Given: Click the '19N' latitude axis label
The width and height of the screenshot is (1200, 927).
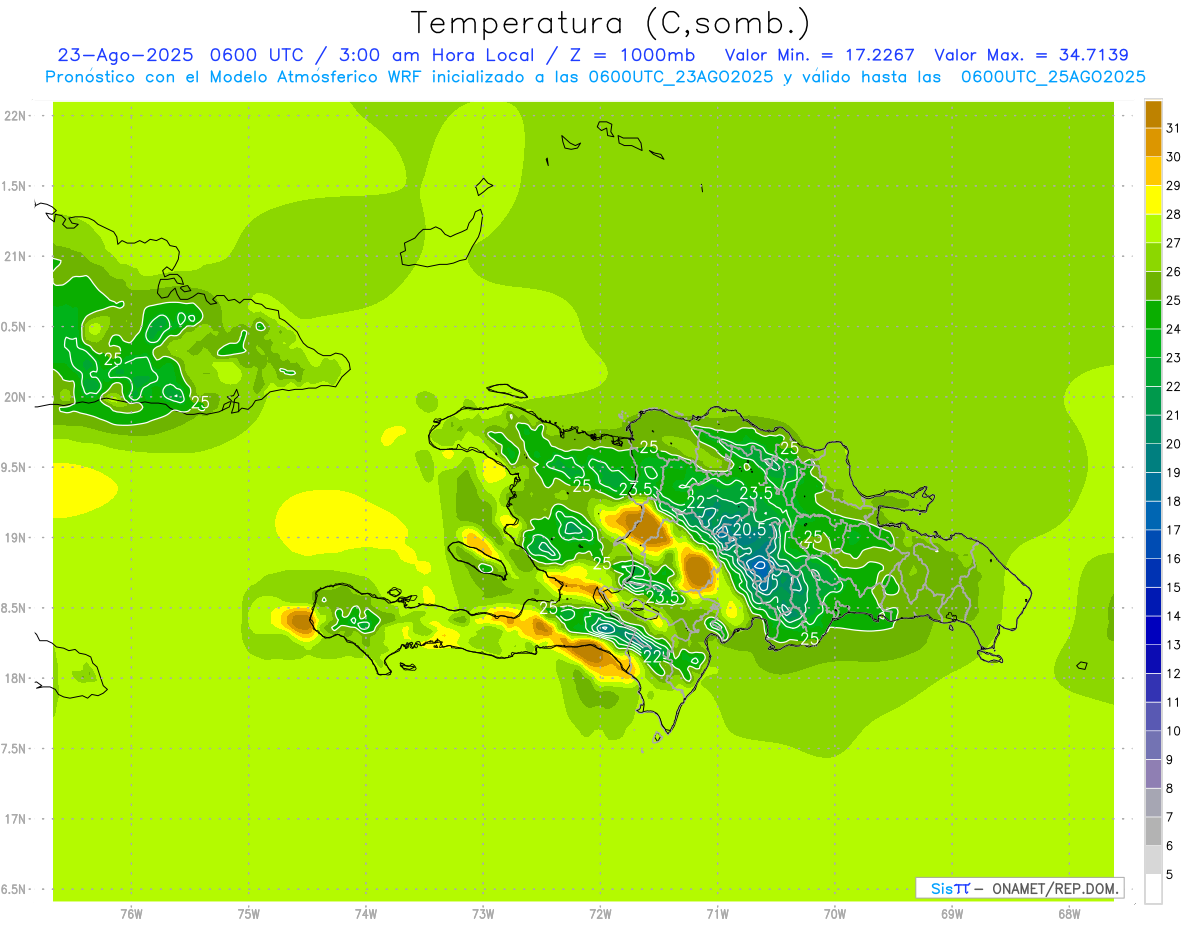Looking at the screenshot, I should coord(17,538).
